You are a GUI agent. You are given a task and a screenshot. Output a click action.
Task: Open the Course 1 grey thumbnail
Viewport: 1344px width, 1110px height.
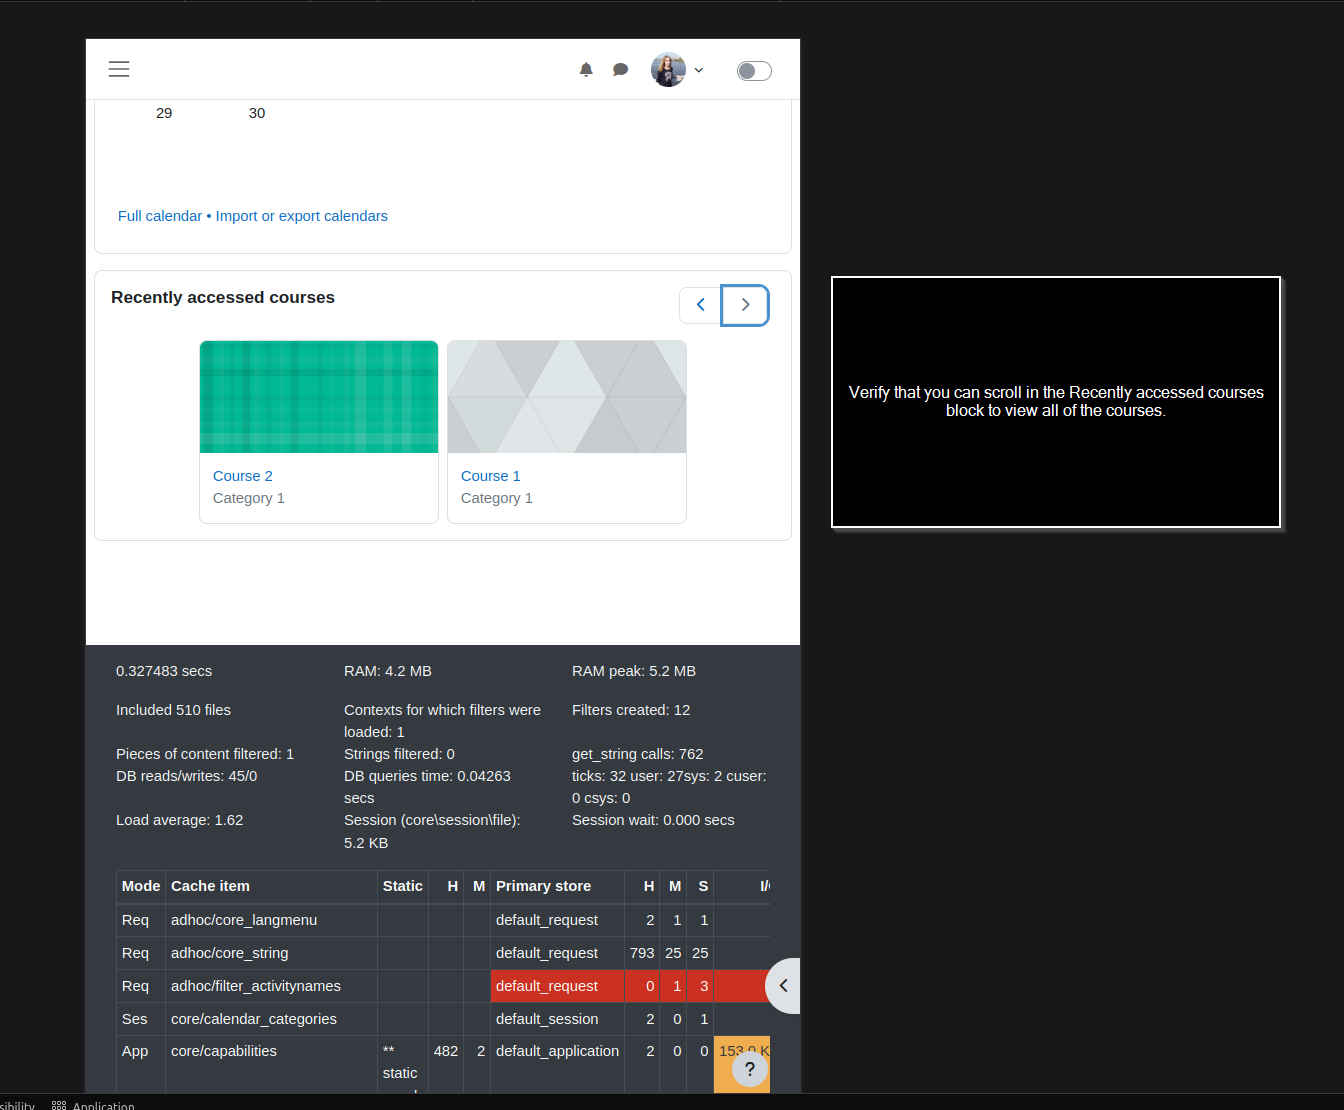click(x=567, y=397)
